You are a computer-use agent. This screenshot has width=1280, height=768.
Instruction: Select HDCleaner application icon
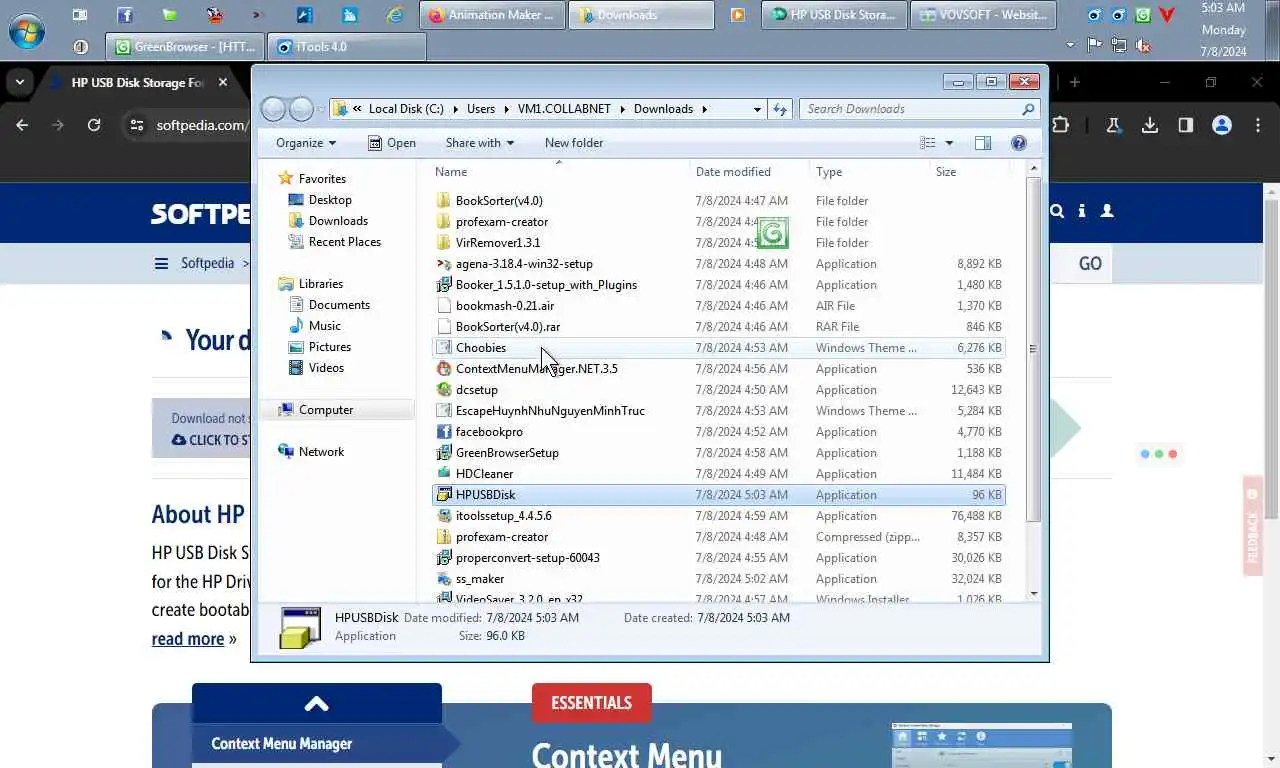tap(444, 473)
